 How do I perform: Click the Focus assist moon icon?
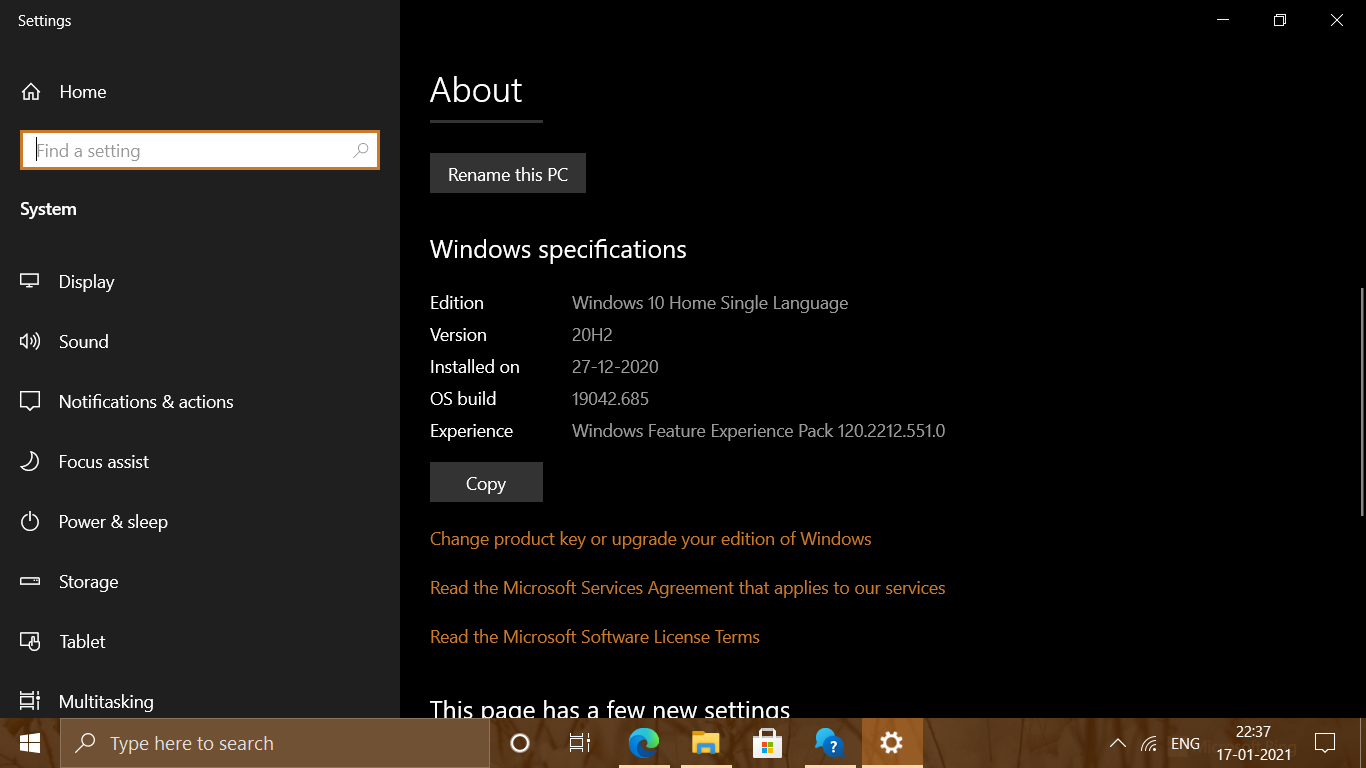point(30,462)
